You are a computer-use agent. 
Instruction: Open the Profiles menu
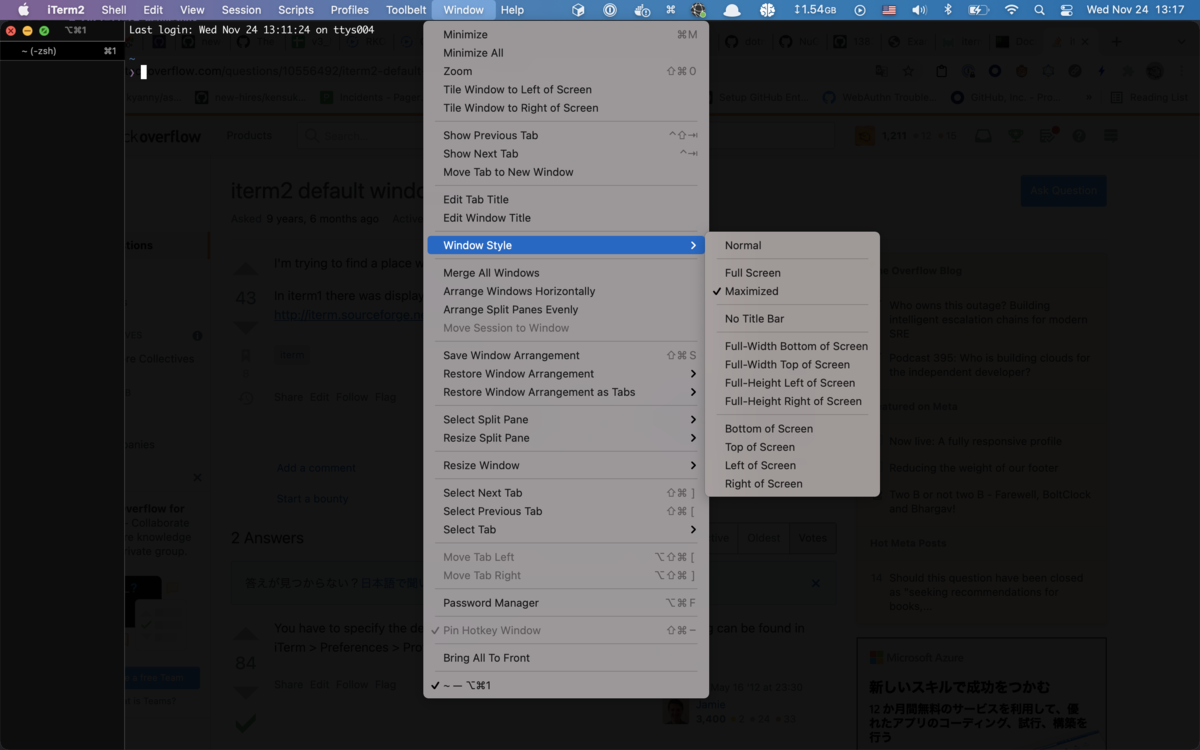click(349, 10)
